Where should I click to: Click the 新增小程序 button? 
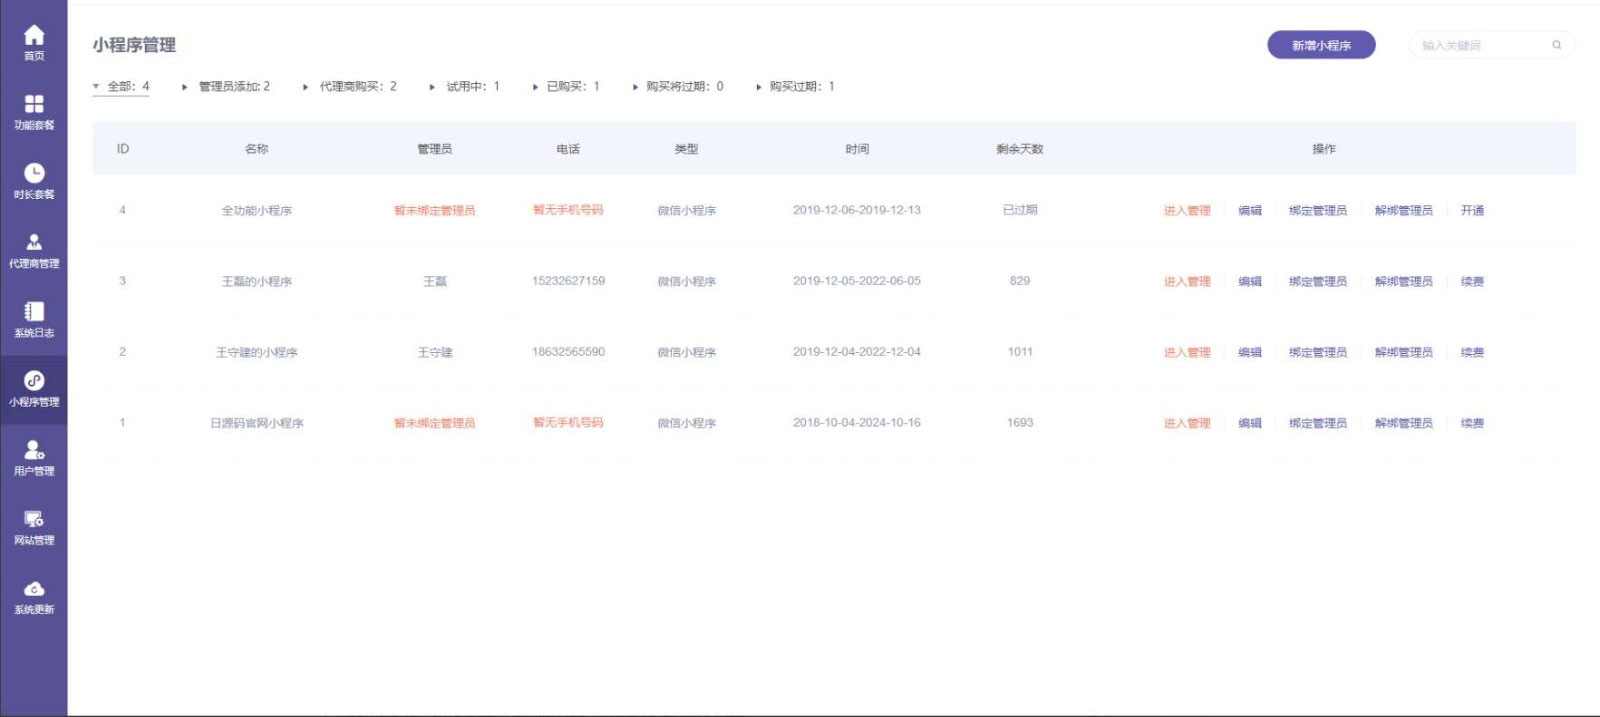pos(1321,45)
